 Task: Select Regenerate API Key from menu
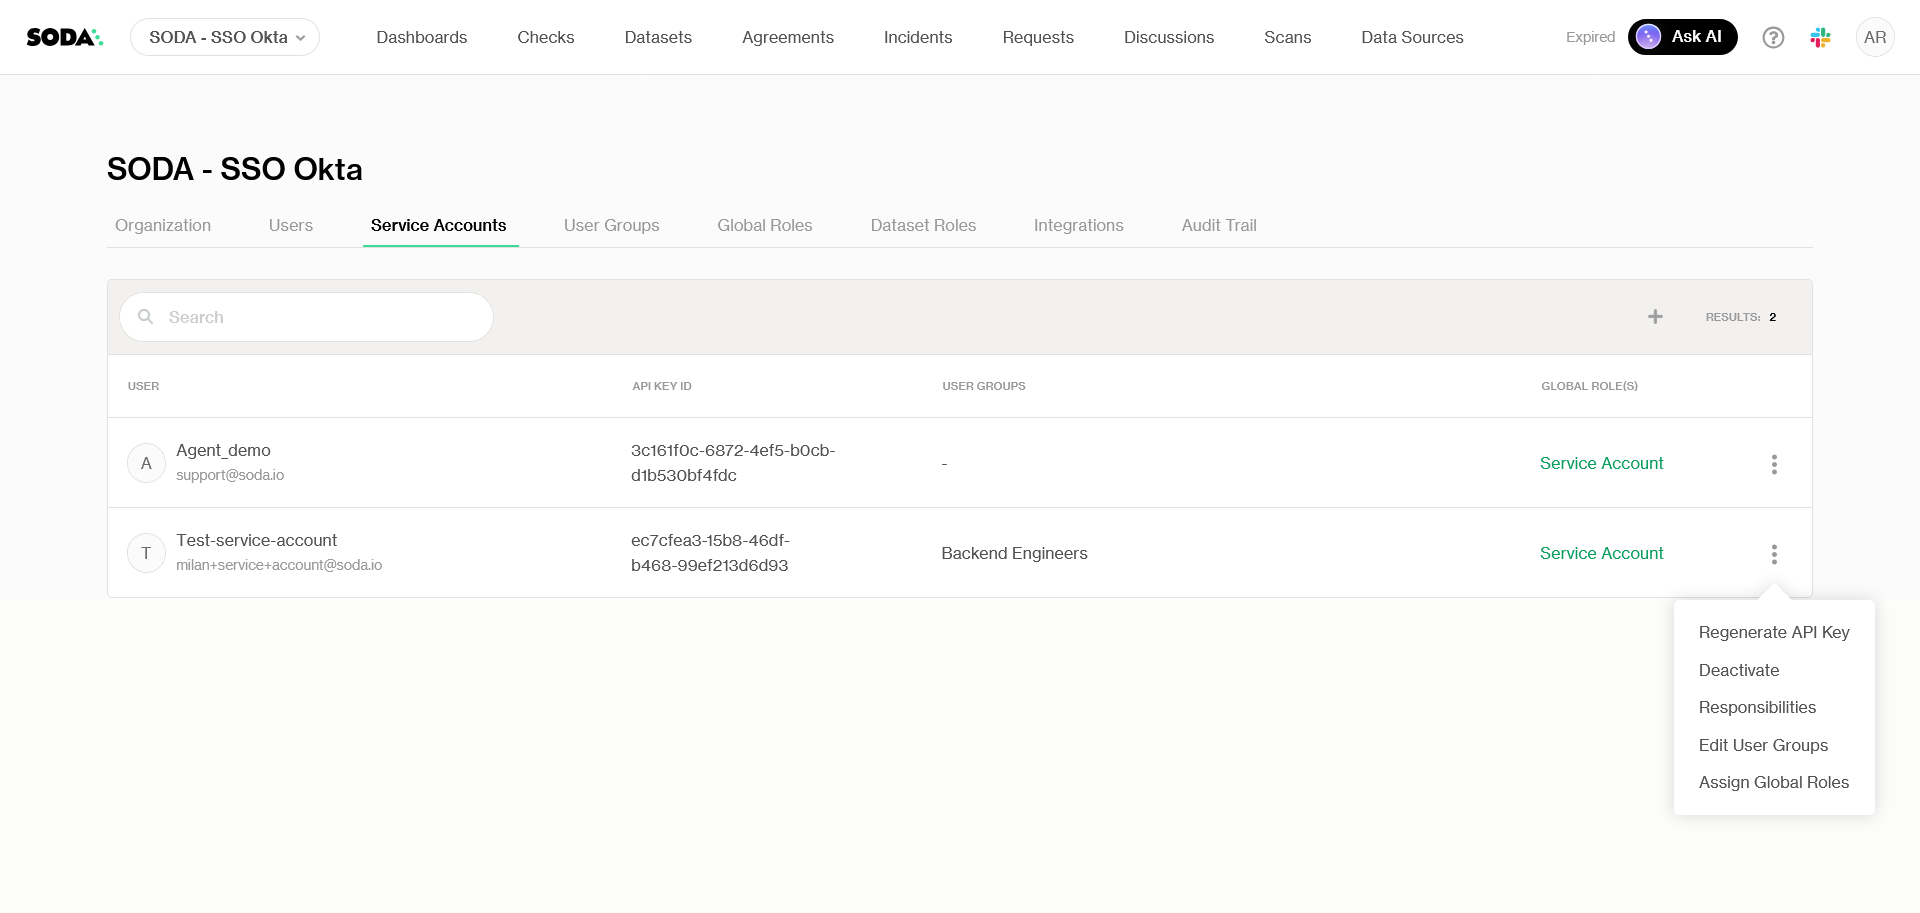(1773, 632)
